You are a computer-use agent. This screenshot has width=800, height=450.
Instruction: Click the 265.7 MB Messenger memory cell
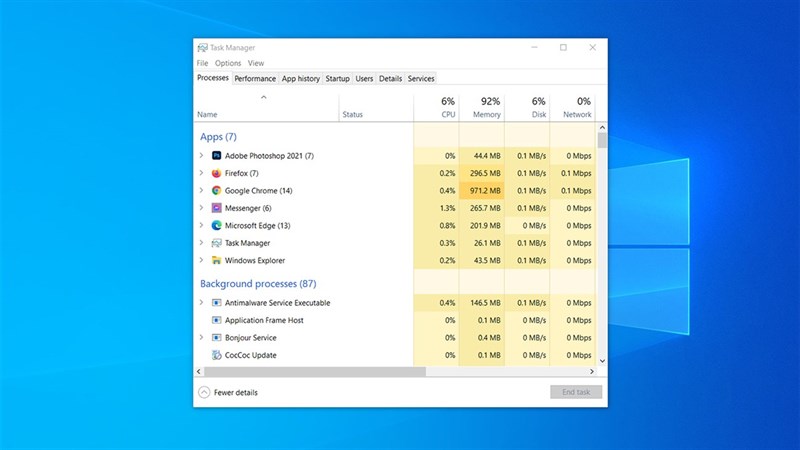pyautogui.click(x=482, y=208)
